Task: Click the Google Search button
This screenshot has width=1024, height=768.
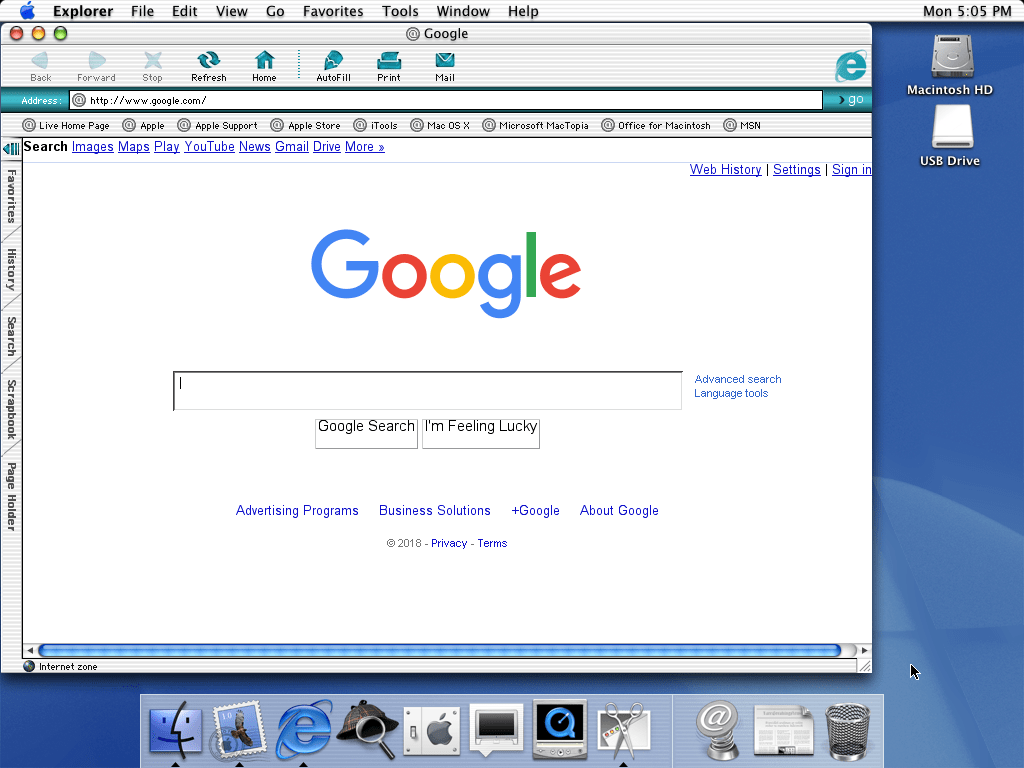Action: coord(366,433)
